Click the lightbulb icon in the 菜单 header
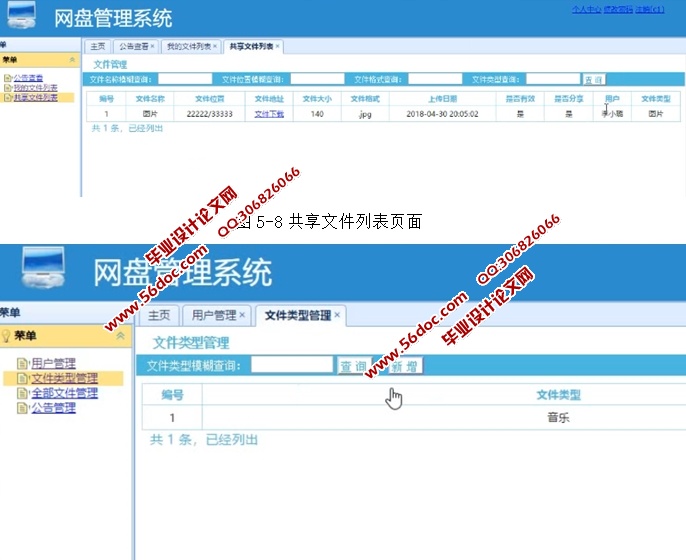The image size is (686, 560). (x=6, y=336)
